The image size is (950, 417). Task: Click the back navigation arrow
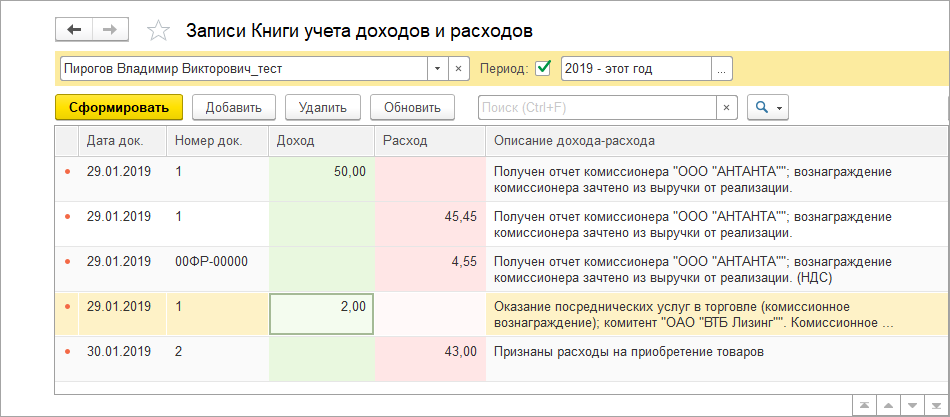74,30
